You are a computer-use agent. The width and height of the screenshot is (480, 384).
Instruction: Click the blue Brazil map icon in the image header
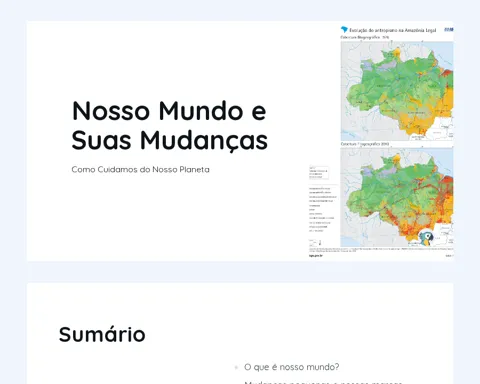click(x=344, y=30)
